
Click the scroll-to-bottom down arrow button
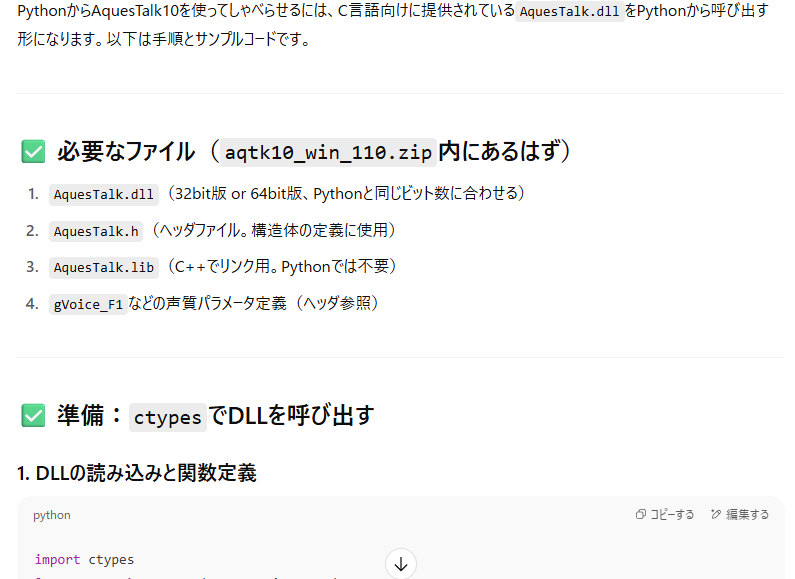point(401,564)
